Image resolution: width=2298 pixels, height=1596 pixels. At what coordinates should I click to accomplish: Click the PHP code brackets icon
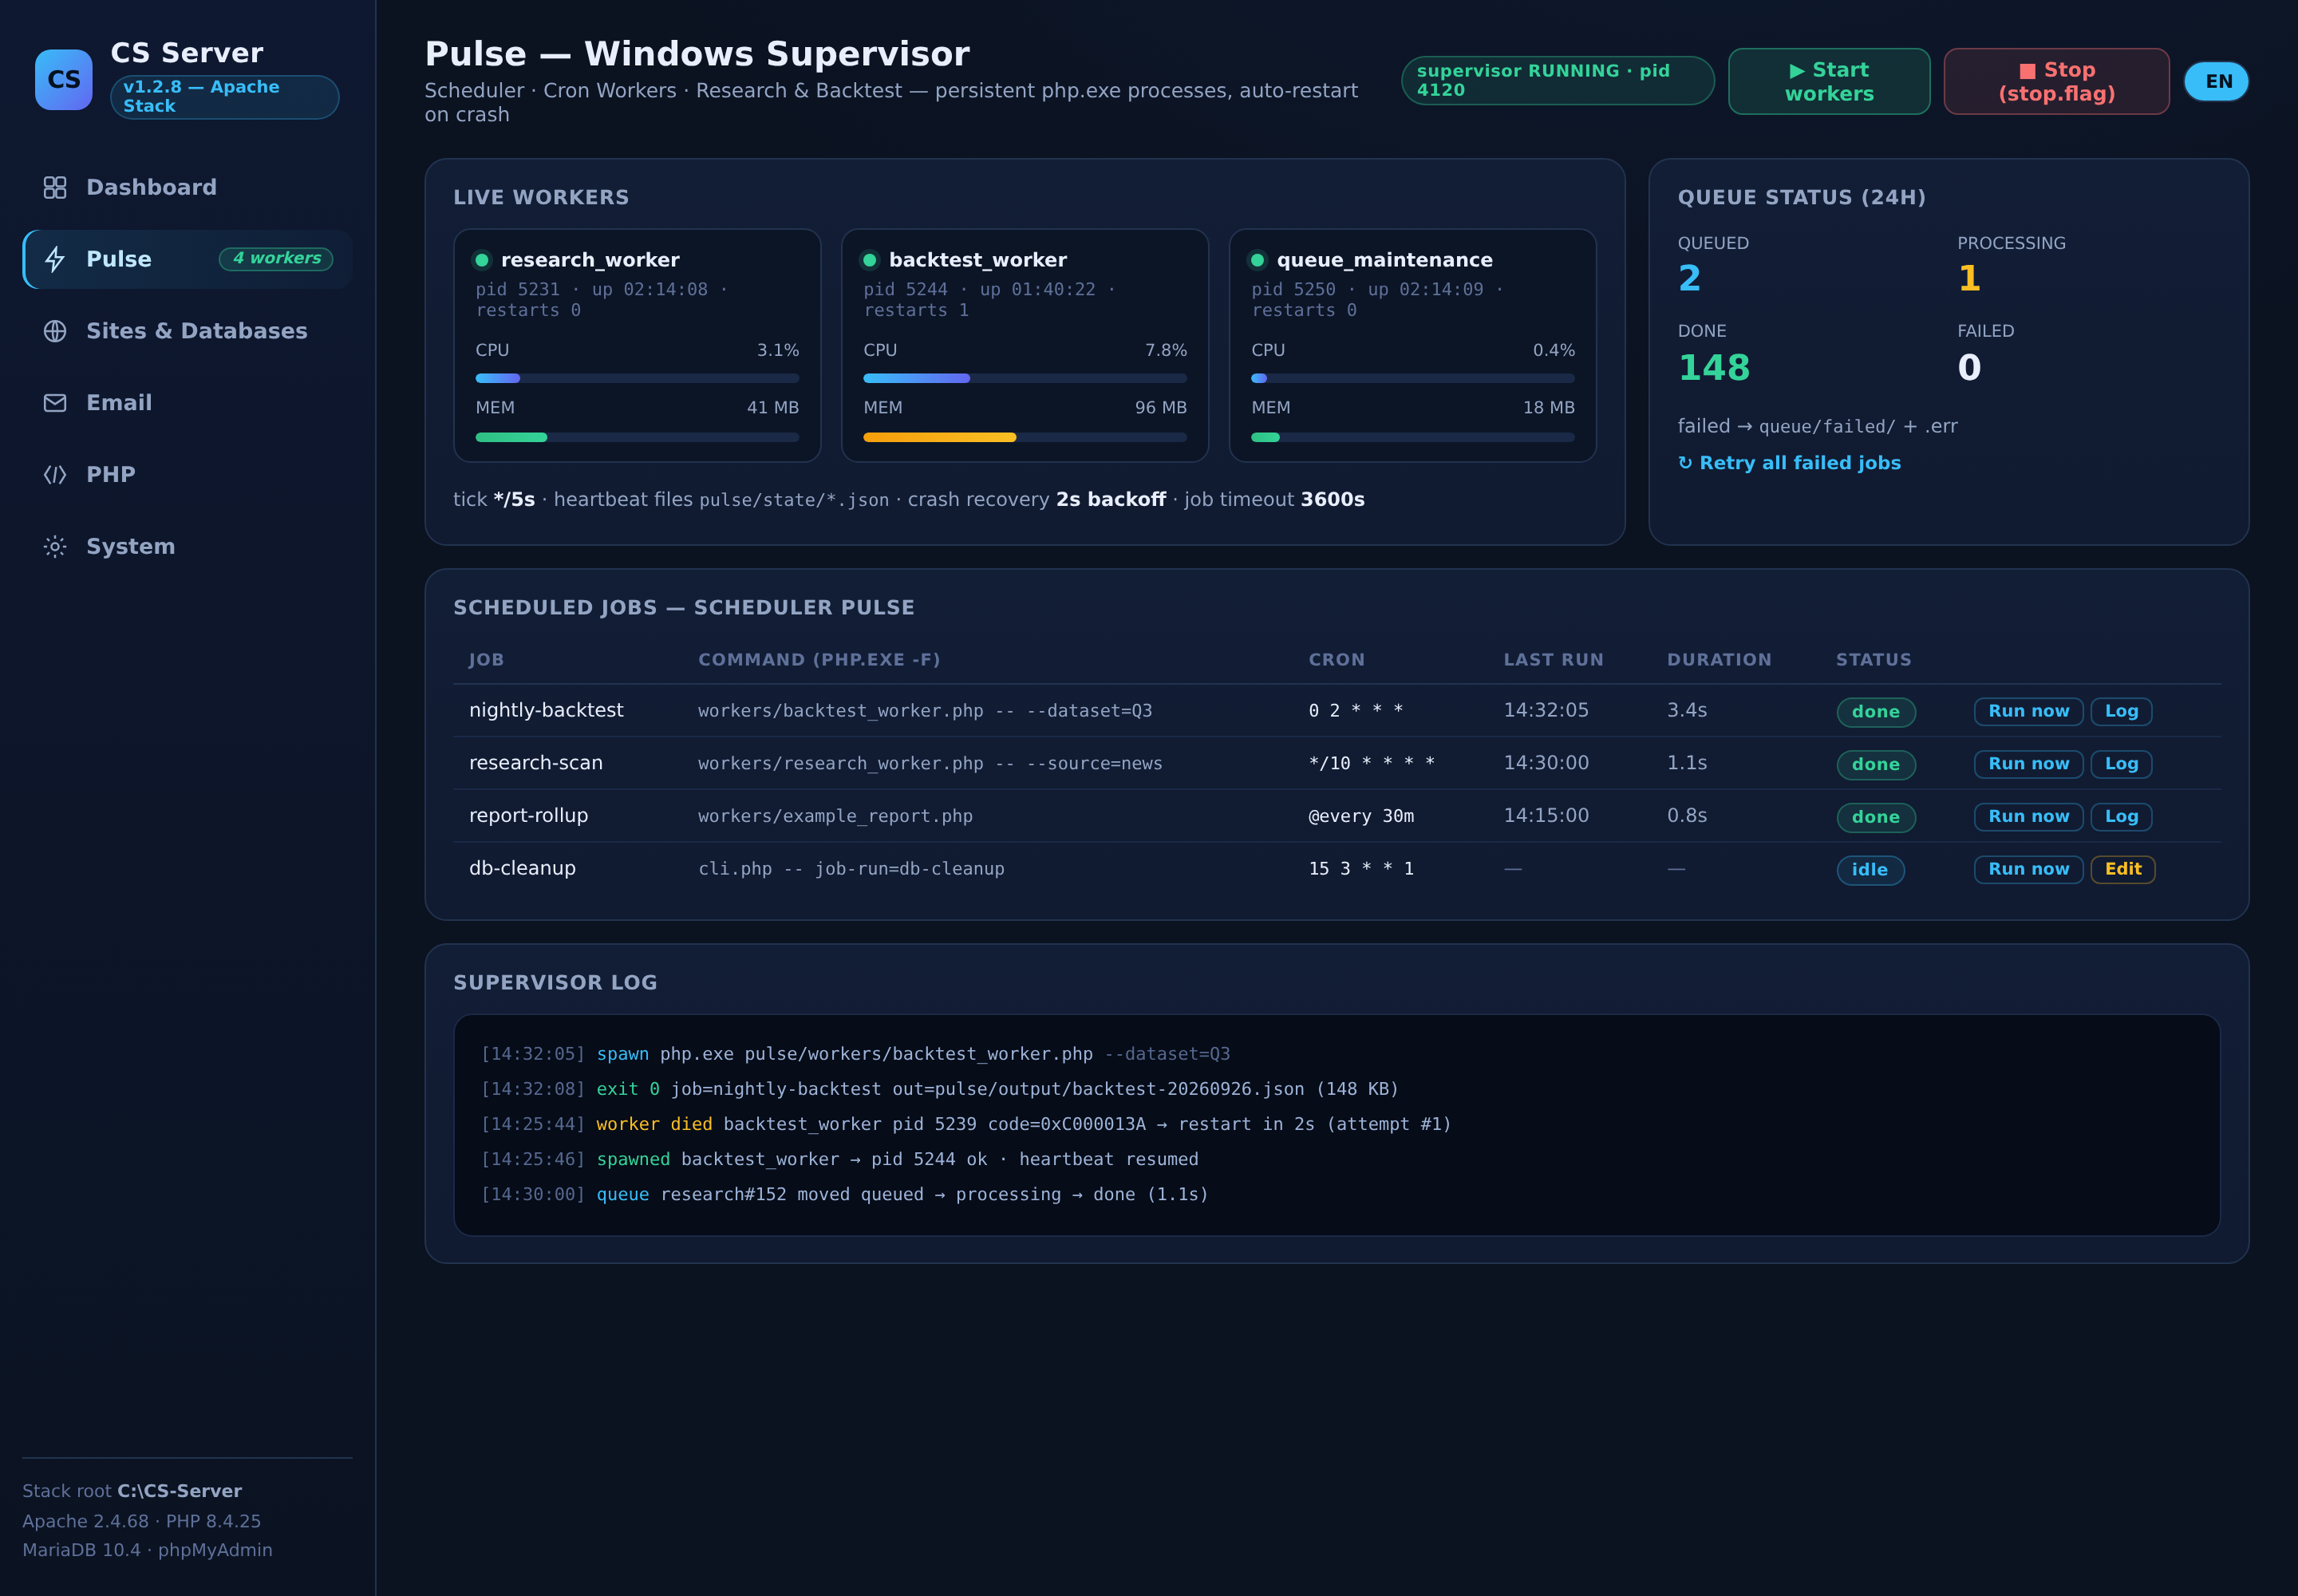[x=55, y=475]
